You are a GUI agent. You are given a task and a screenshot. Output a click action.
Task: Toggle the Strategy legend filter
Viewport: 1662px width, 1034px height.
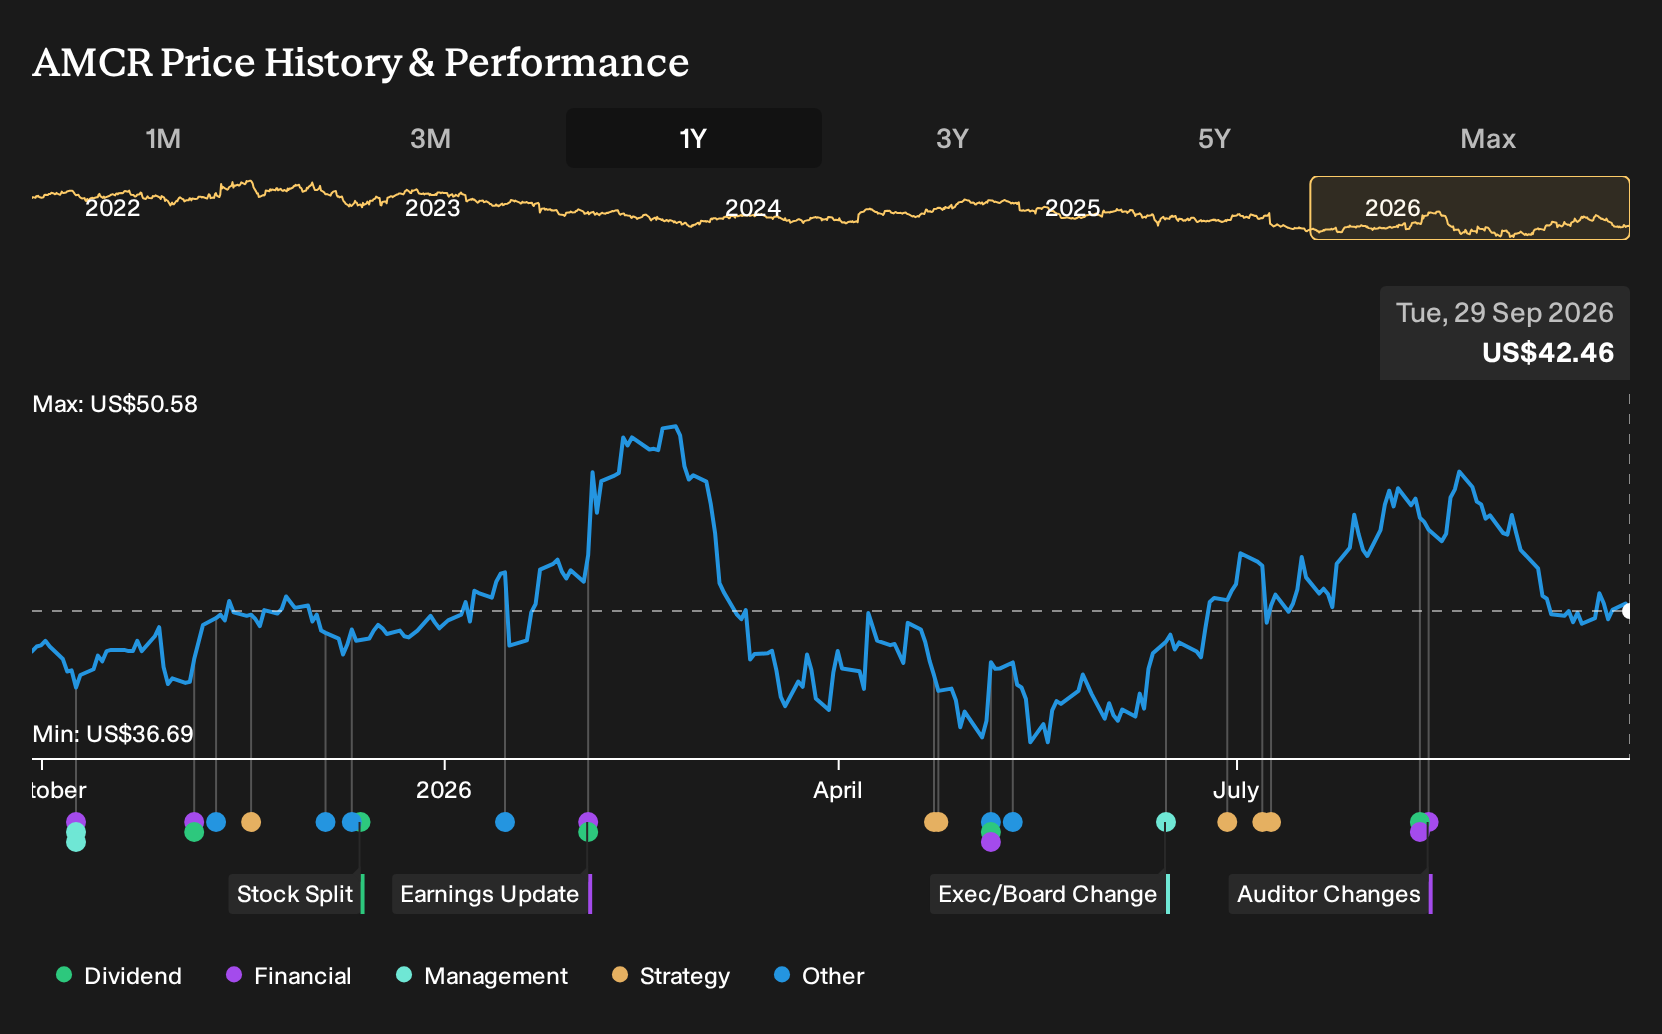[671, 976]
